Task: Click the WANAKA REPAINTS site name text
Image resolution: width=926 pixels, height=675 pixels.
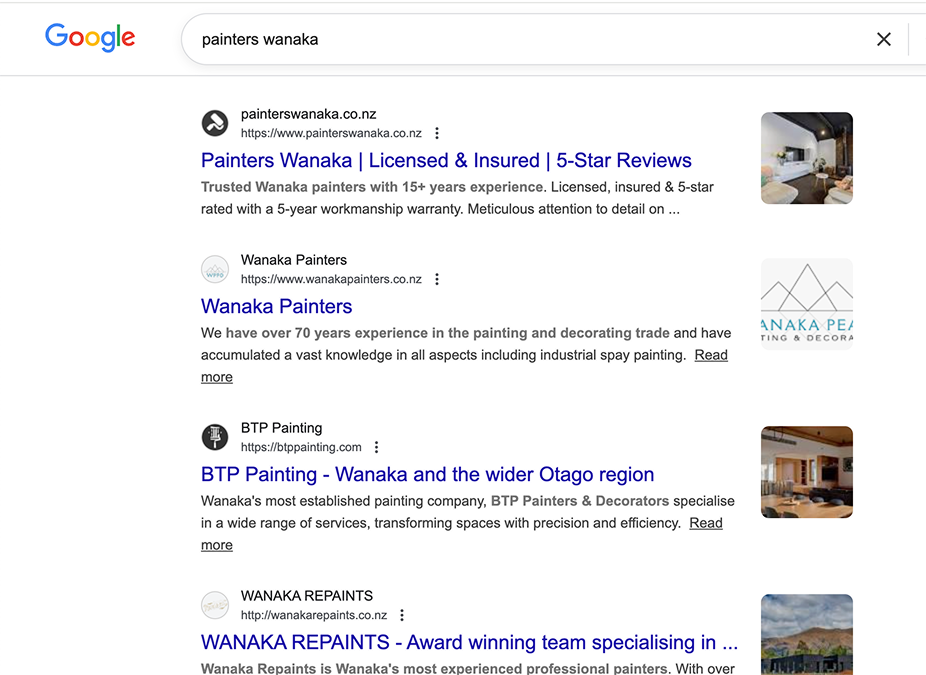Action: pos(307,596)
